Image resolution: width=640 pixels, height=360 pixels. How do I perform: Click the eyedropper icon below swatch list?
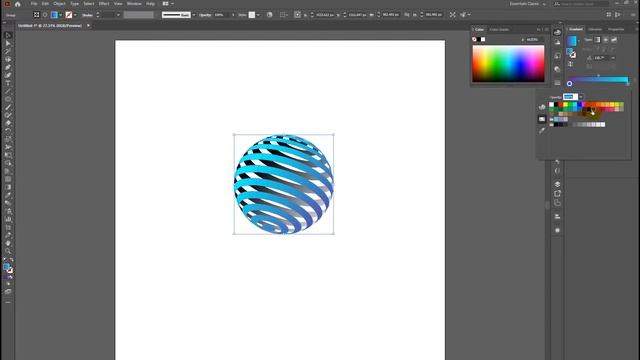pos(542,131)
